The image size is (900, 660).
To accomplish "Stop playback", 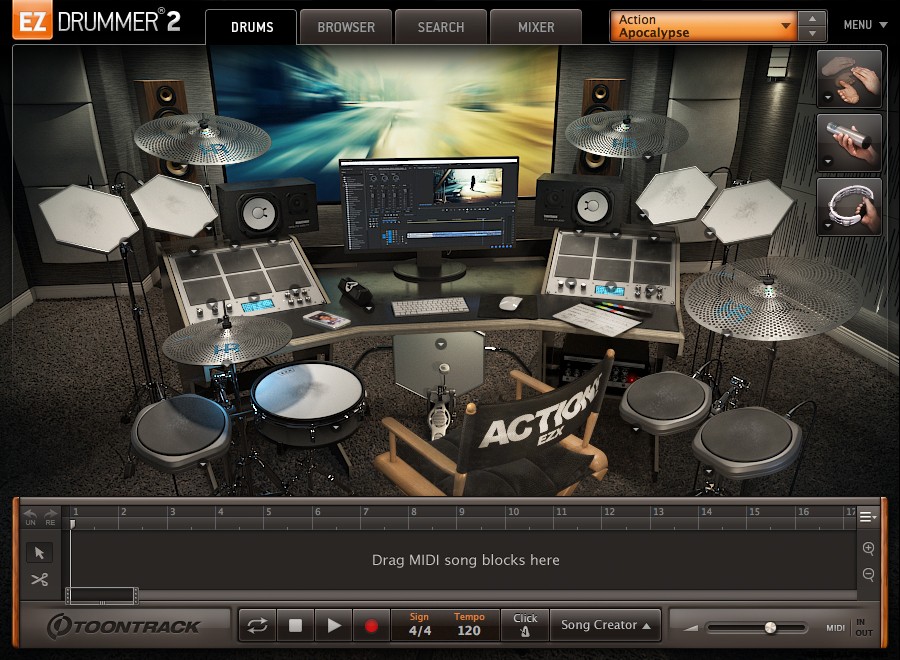I will pyautogui.click(x=295, y=625).
